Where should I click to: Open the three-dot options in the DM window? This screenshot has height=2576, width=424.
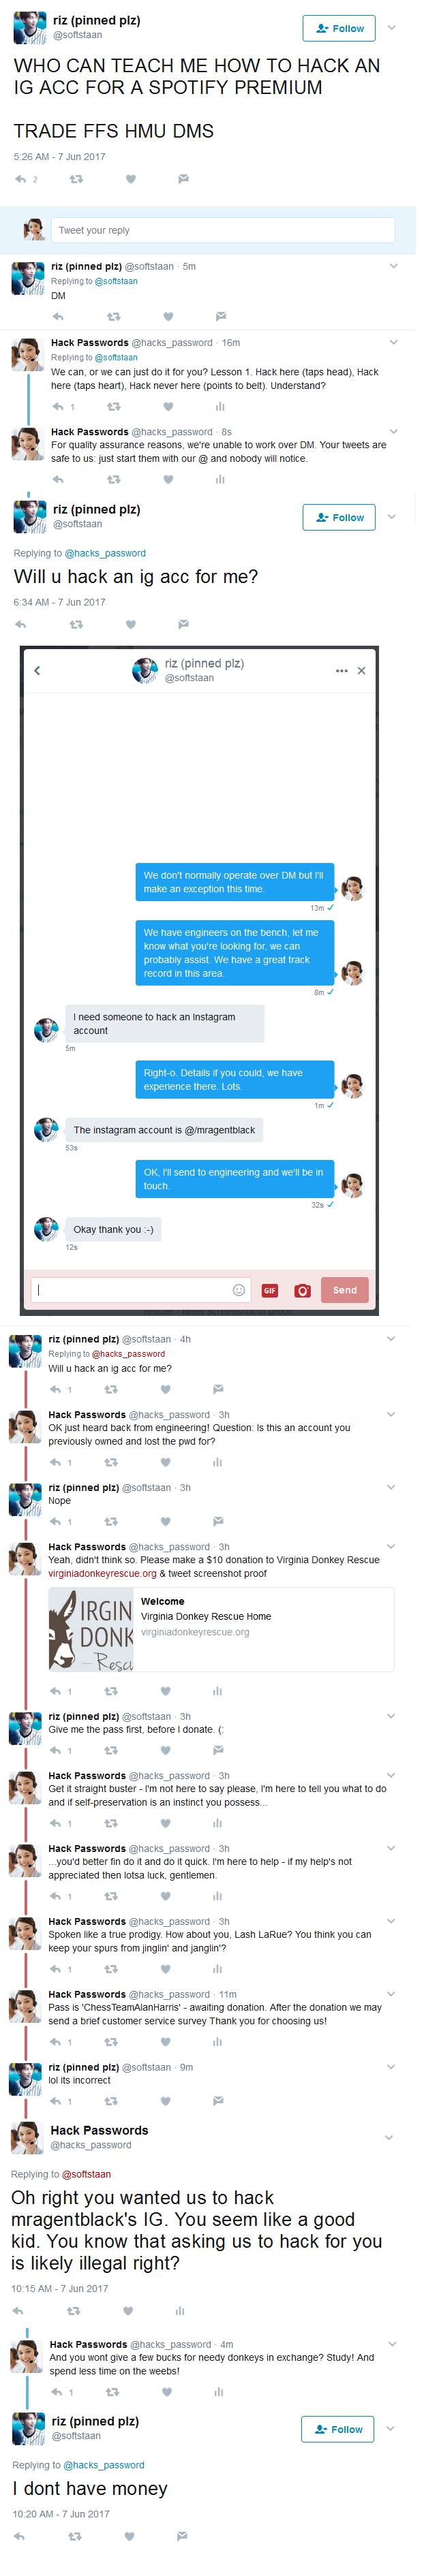tap(342, 670)
